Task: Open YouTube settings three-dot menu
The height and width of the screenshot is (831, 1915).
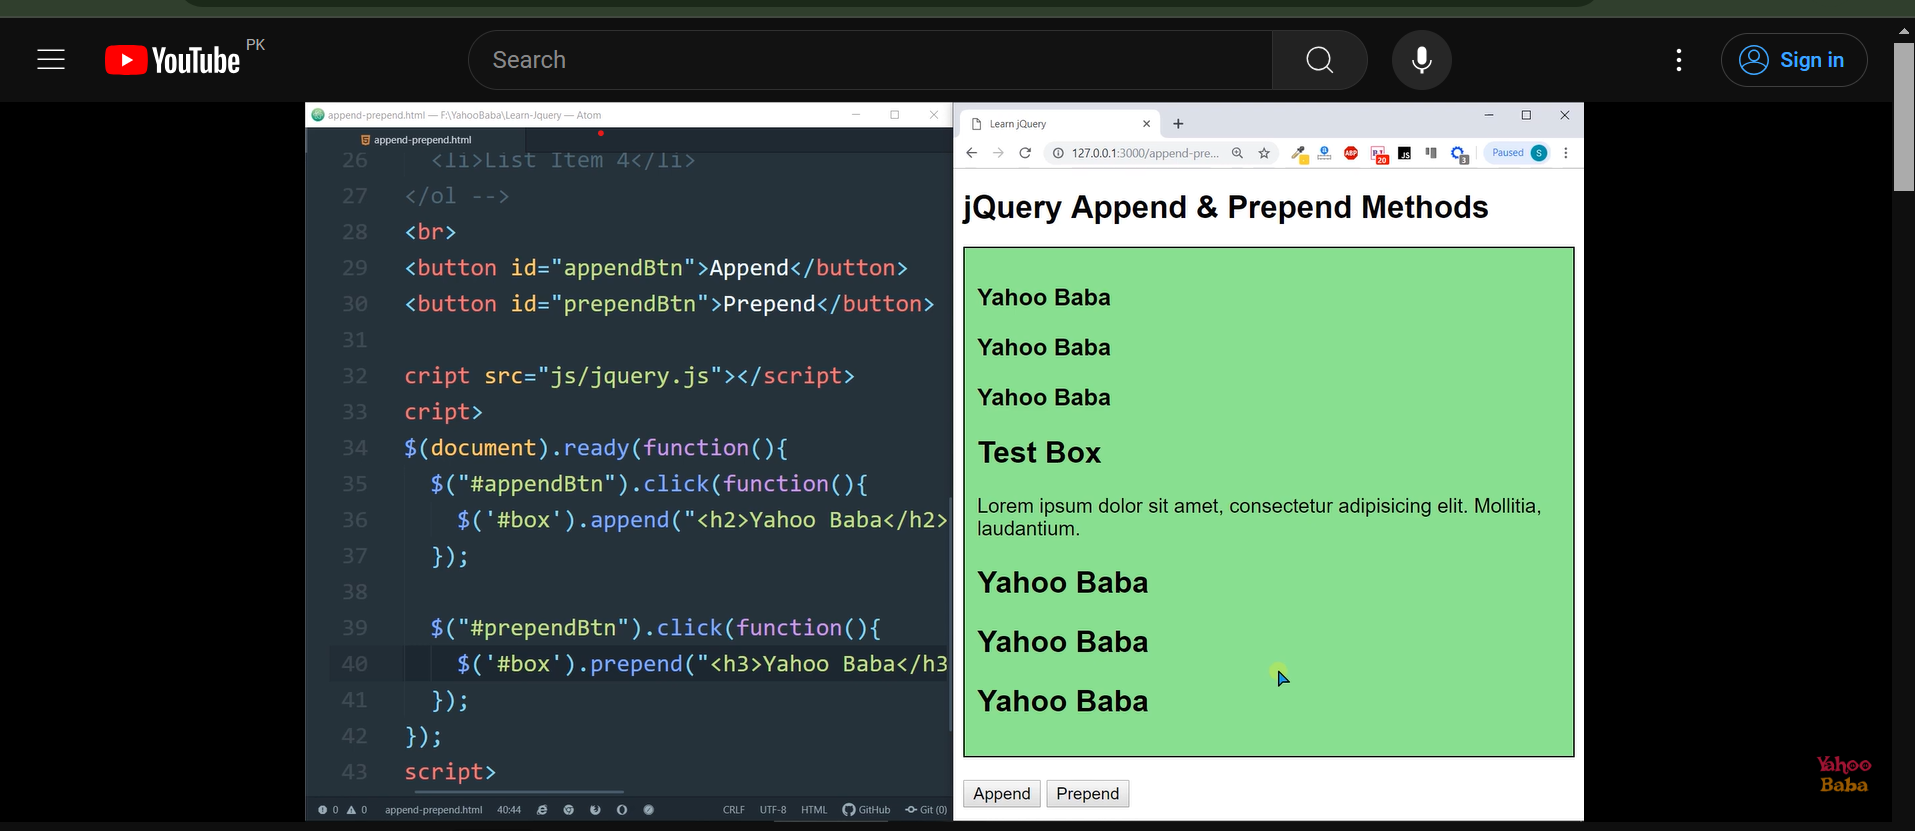Action: [x=1678, y=60]
